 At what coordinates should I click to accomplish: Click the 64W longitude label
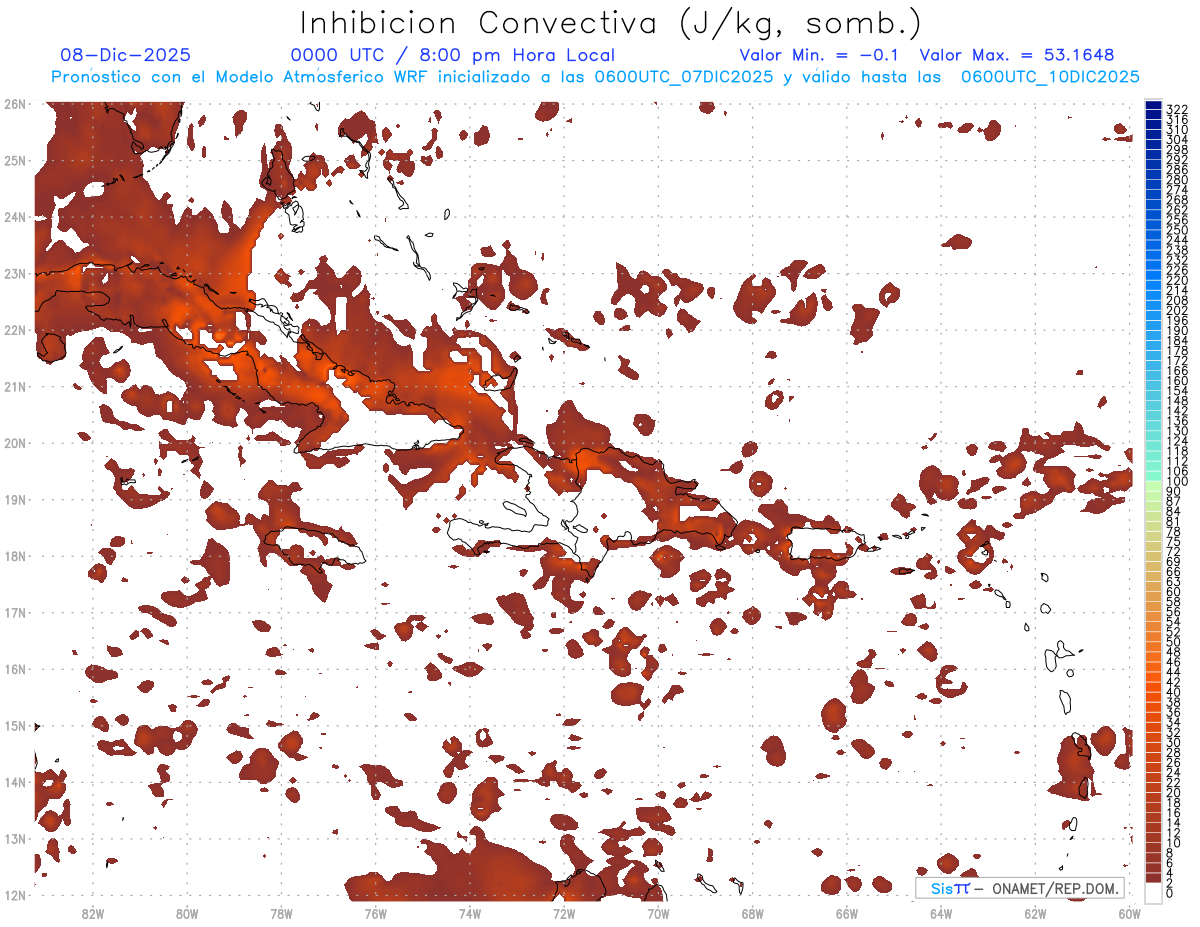tap(941, 914)
